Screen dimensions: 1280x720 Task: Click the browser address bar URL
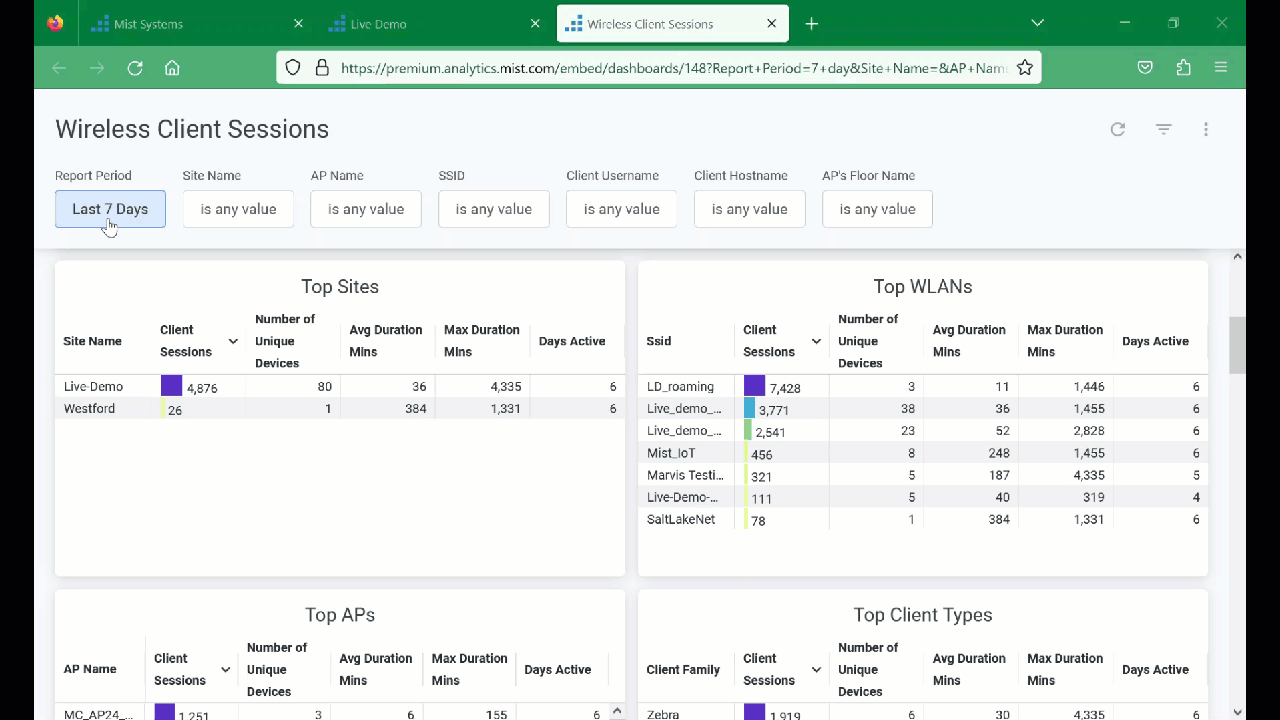[x=672, y=68]
